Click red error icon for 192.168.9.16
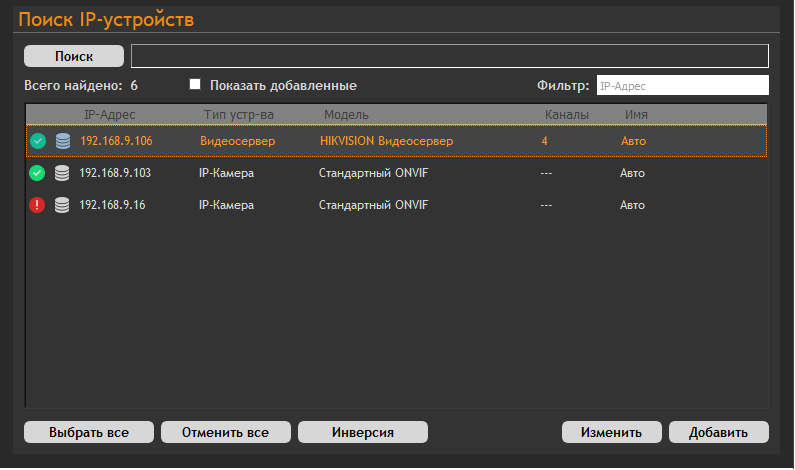The width and height of the screenshot is (795, 470). click(38, 205)
